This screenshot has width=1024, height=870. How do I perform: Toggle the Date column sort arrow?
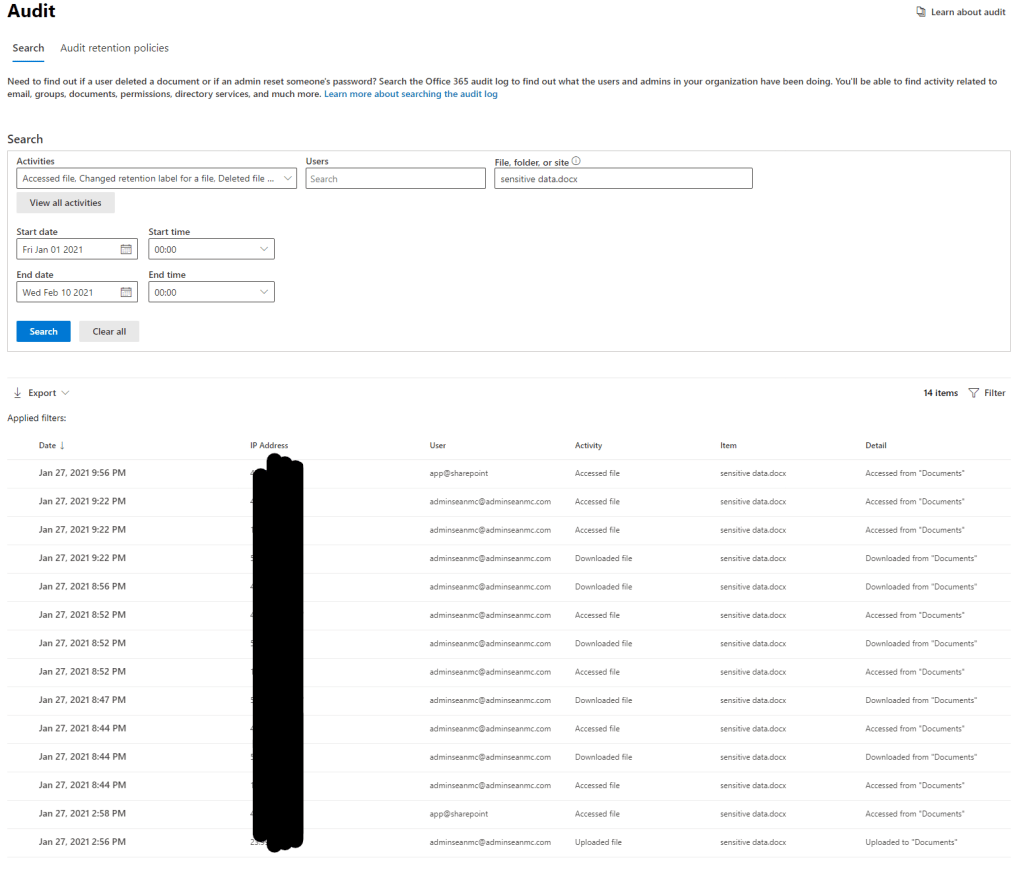(63, 445)
